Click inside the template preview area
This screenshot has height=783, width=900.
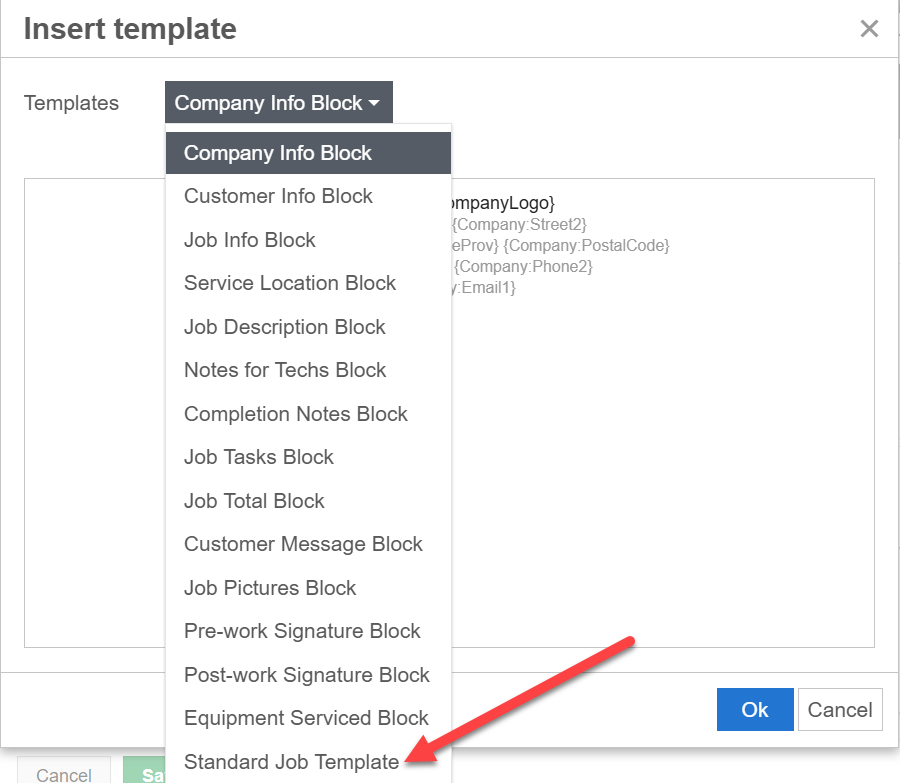click(660, 450)
